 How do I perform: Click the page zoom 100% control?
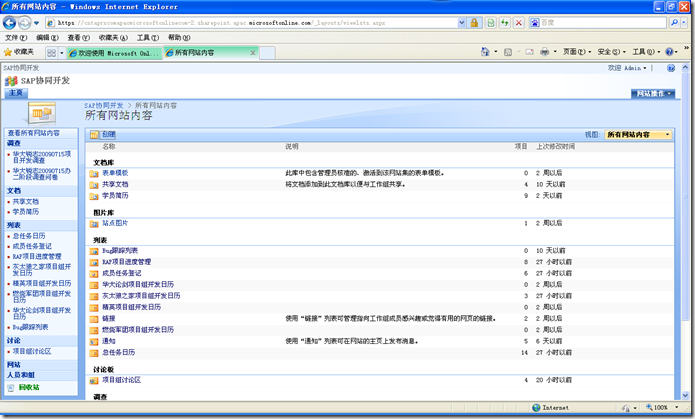click(x=661, y=407)
